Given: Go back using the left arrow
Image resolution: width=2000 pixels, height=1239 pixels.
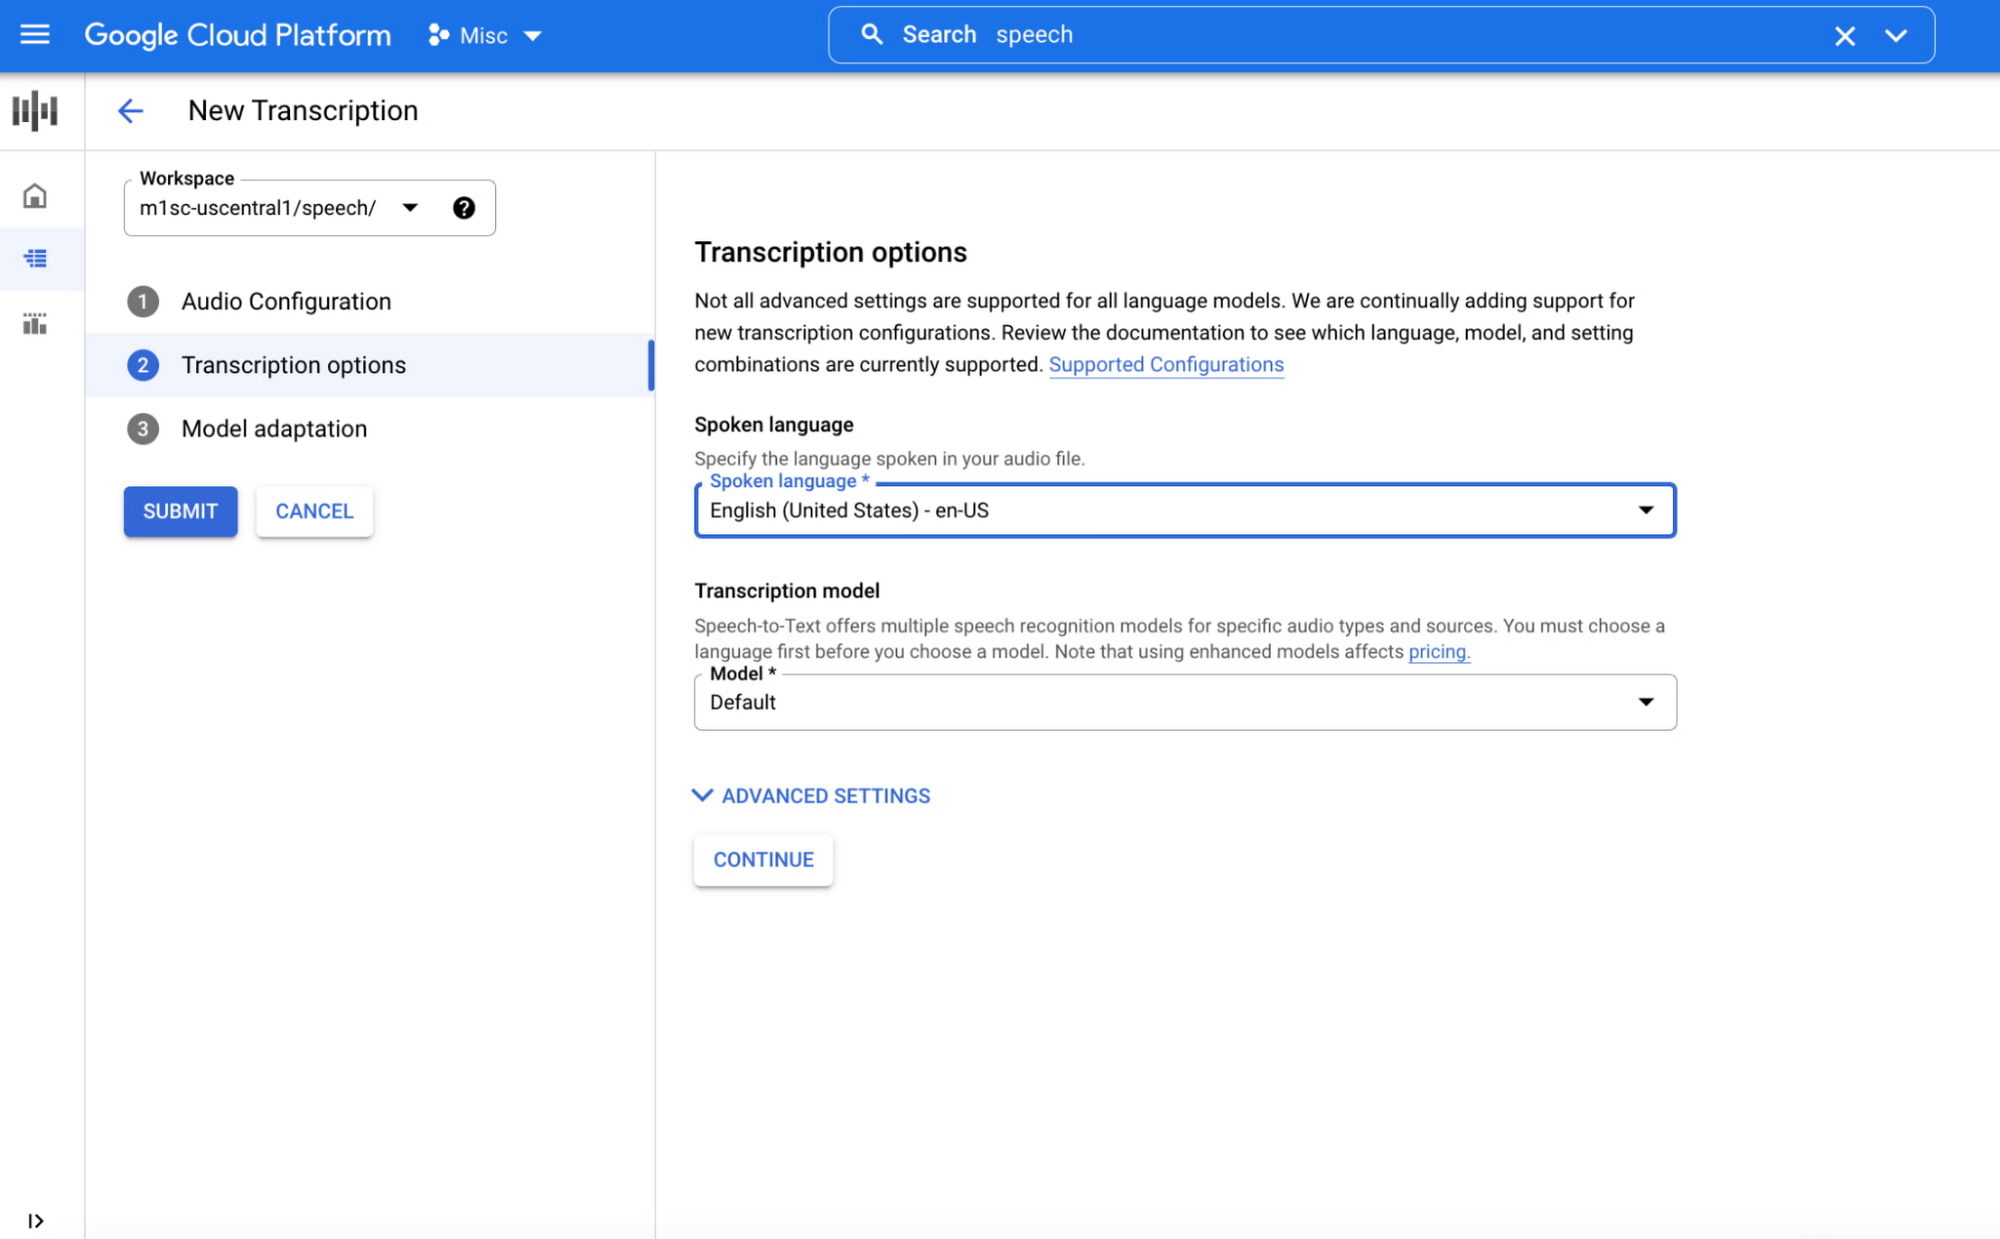Looking at the screenshot, I should (x=130, y=111).
